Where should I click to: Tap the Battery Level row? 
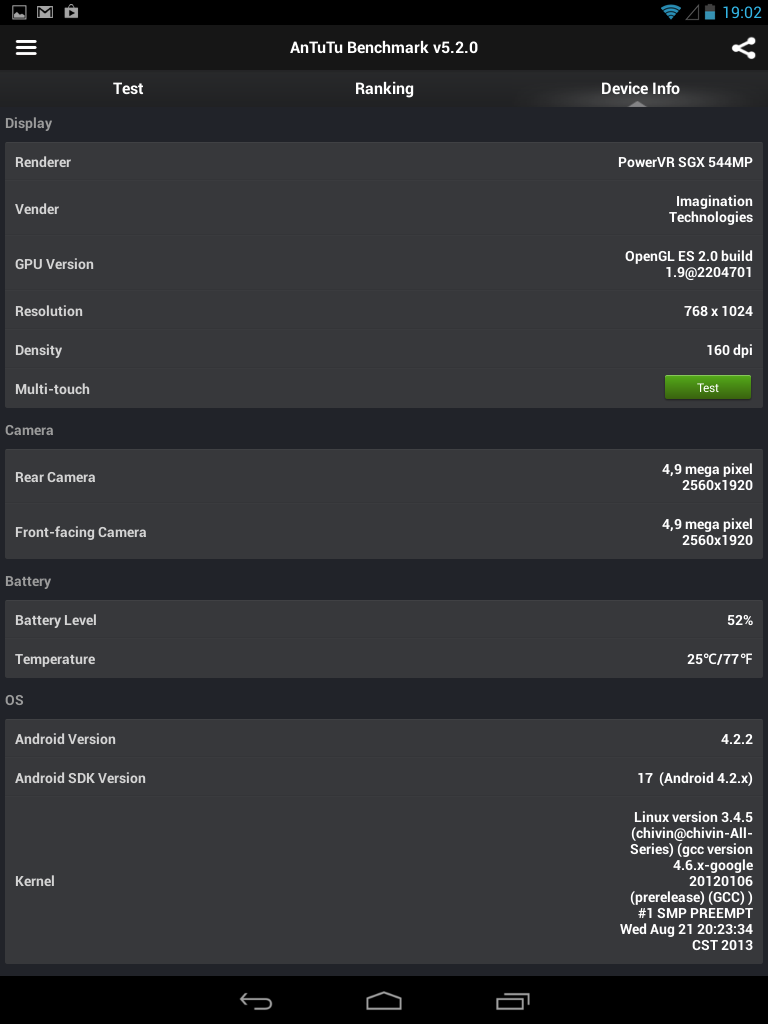coord(384,620)
